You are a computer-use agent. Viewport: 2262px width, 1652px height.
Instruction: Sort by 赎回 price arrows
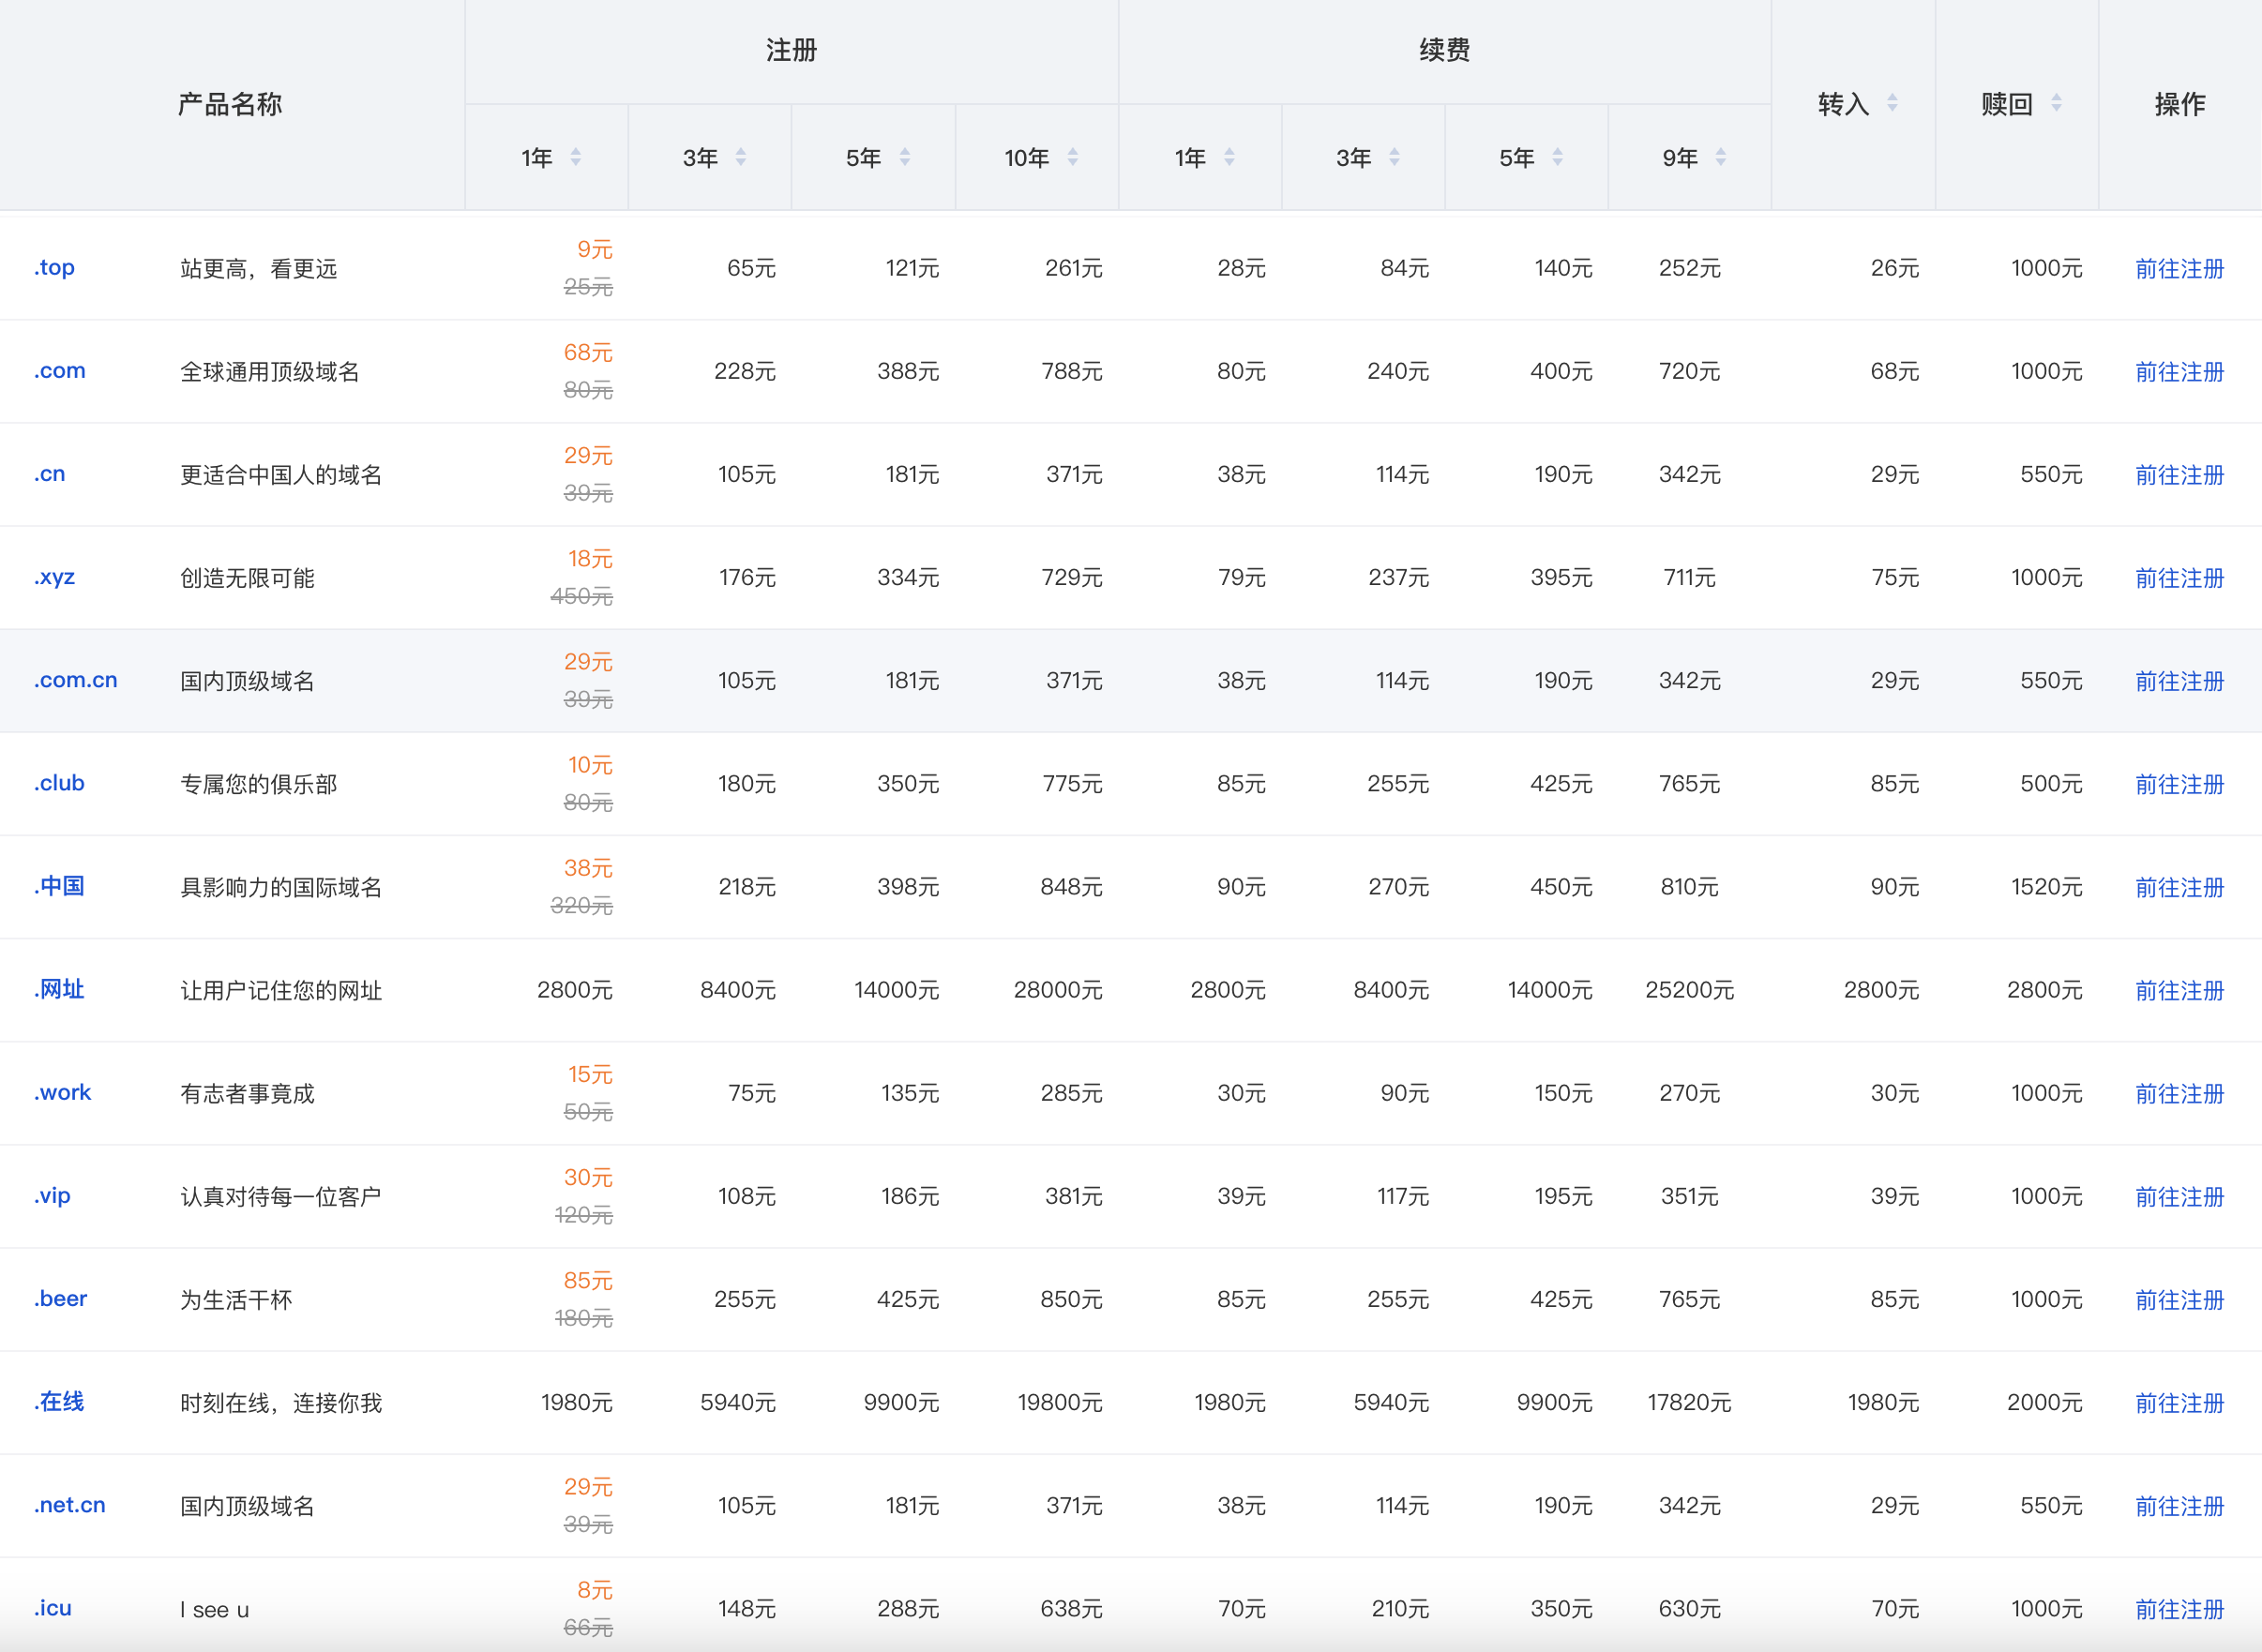coord(2057,103)
